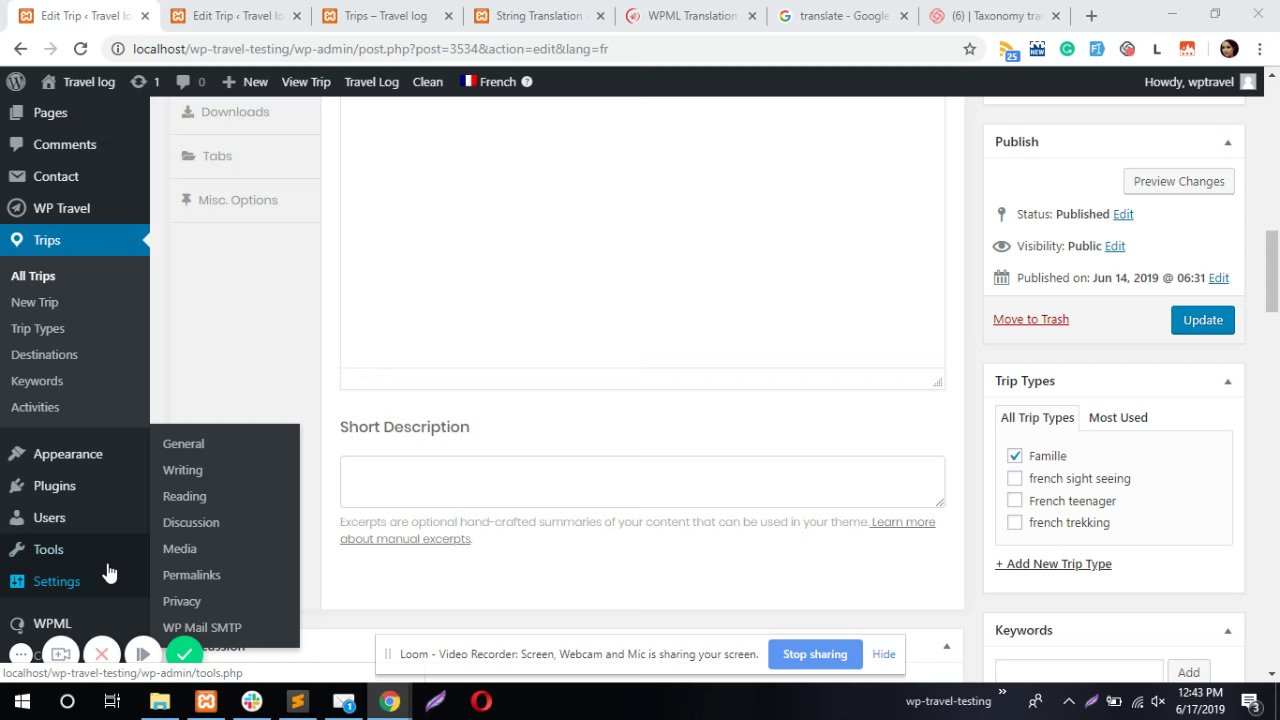The height and width of the screenshot is (720, 1280).
Task: Open Slack from the taskbar
Action: (x=252, y=701)
